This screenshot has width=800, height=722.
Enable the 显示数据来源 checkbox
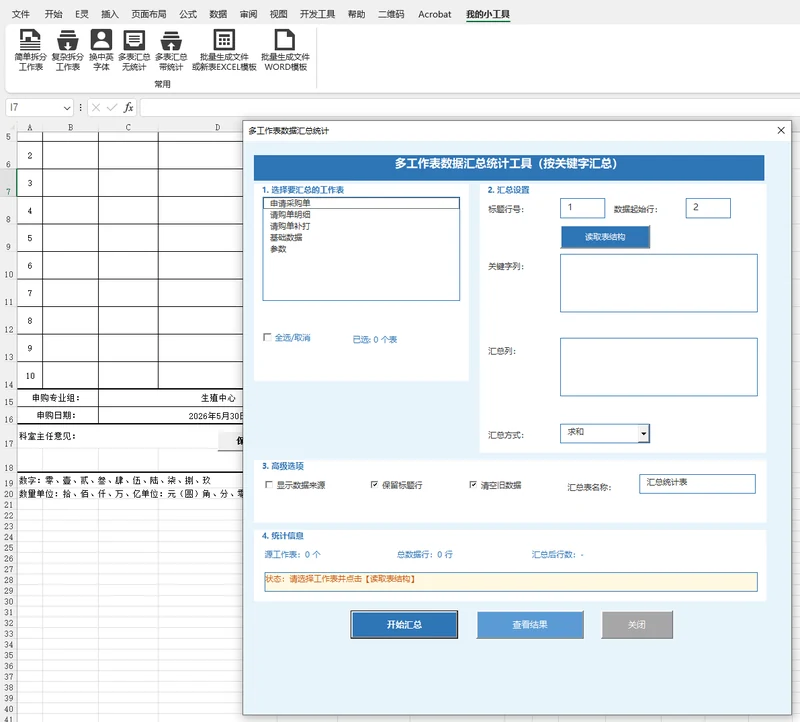[269, 485]
